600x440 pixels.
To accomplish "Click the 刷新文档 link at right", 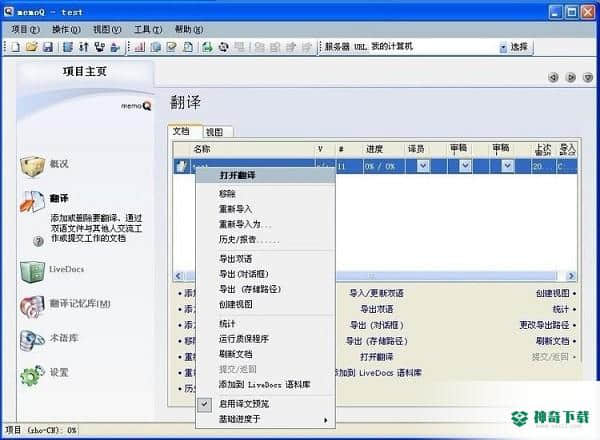I will coord(553,341).
